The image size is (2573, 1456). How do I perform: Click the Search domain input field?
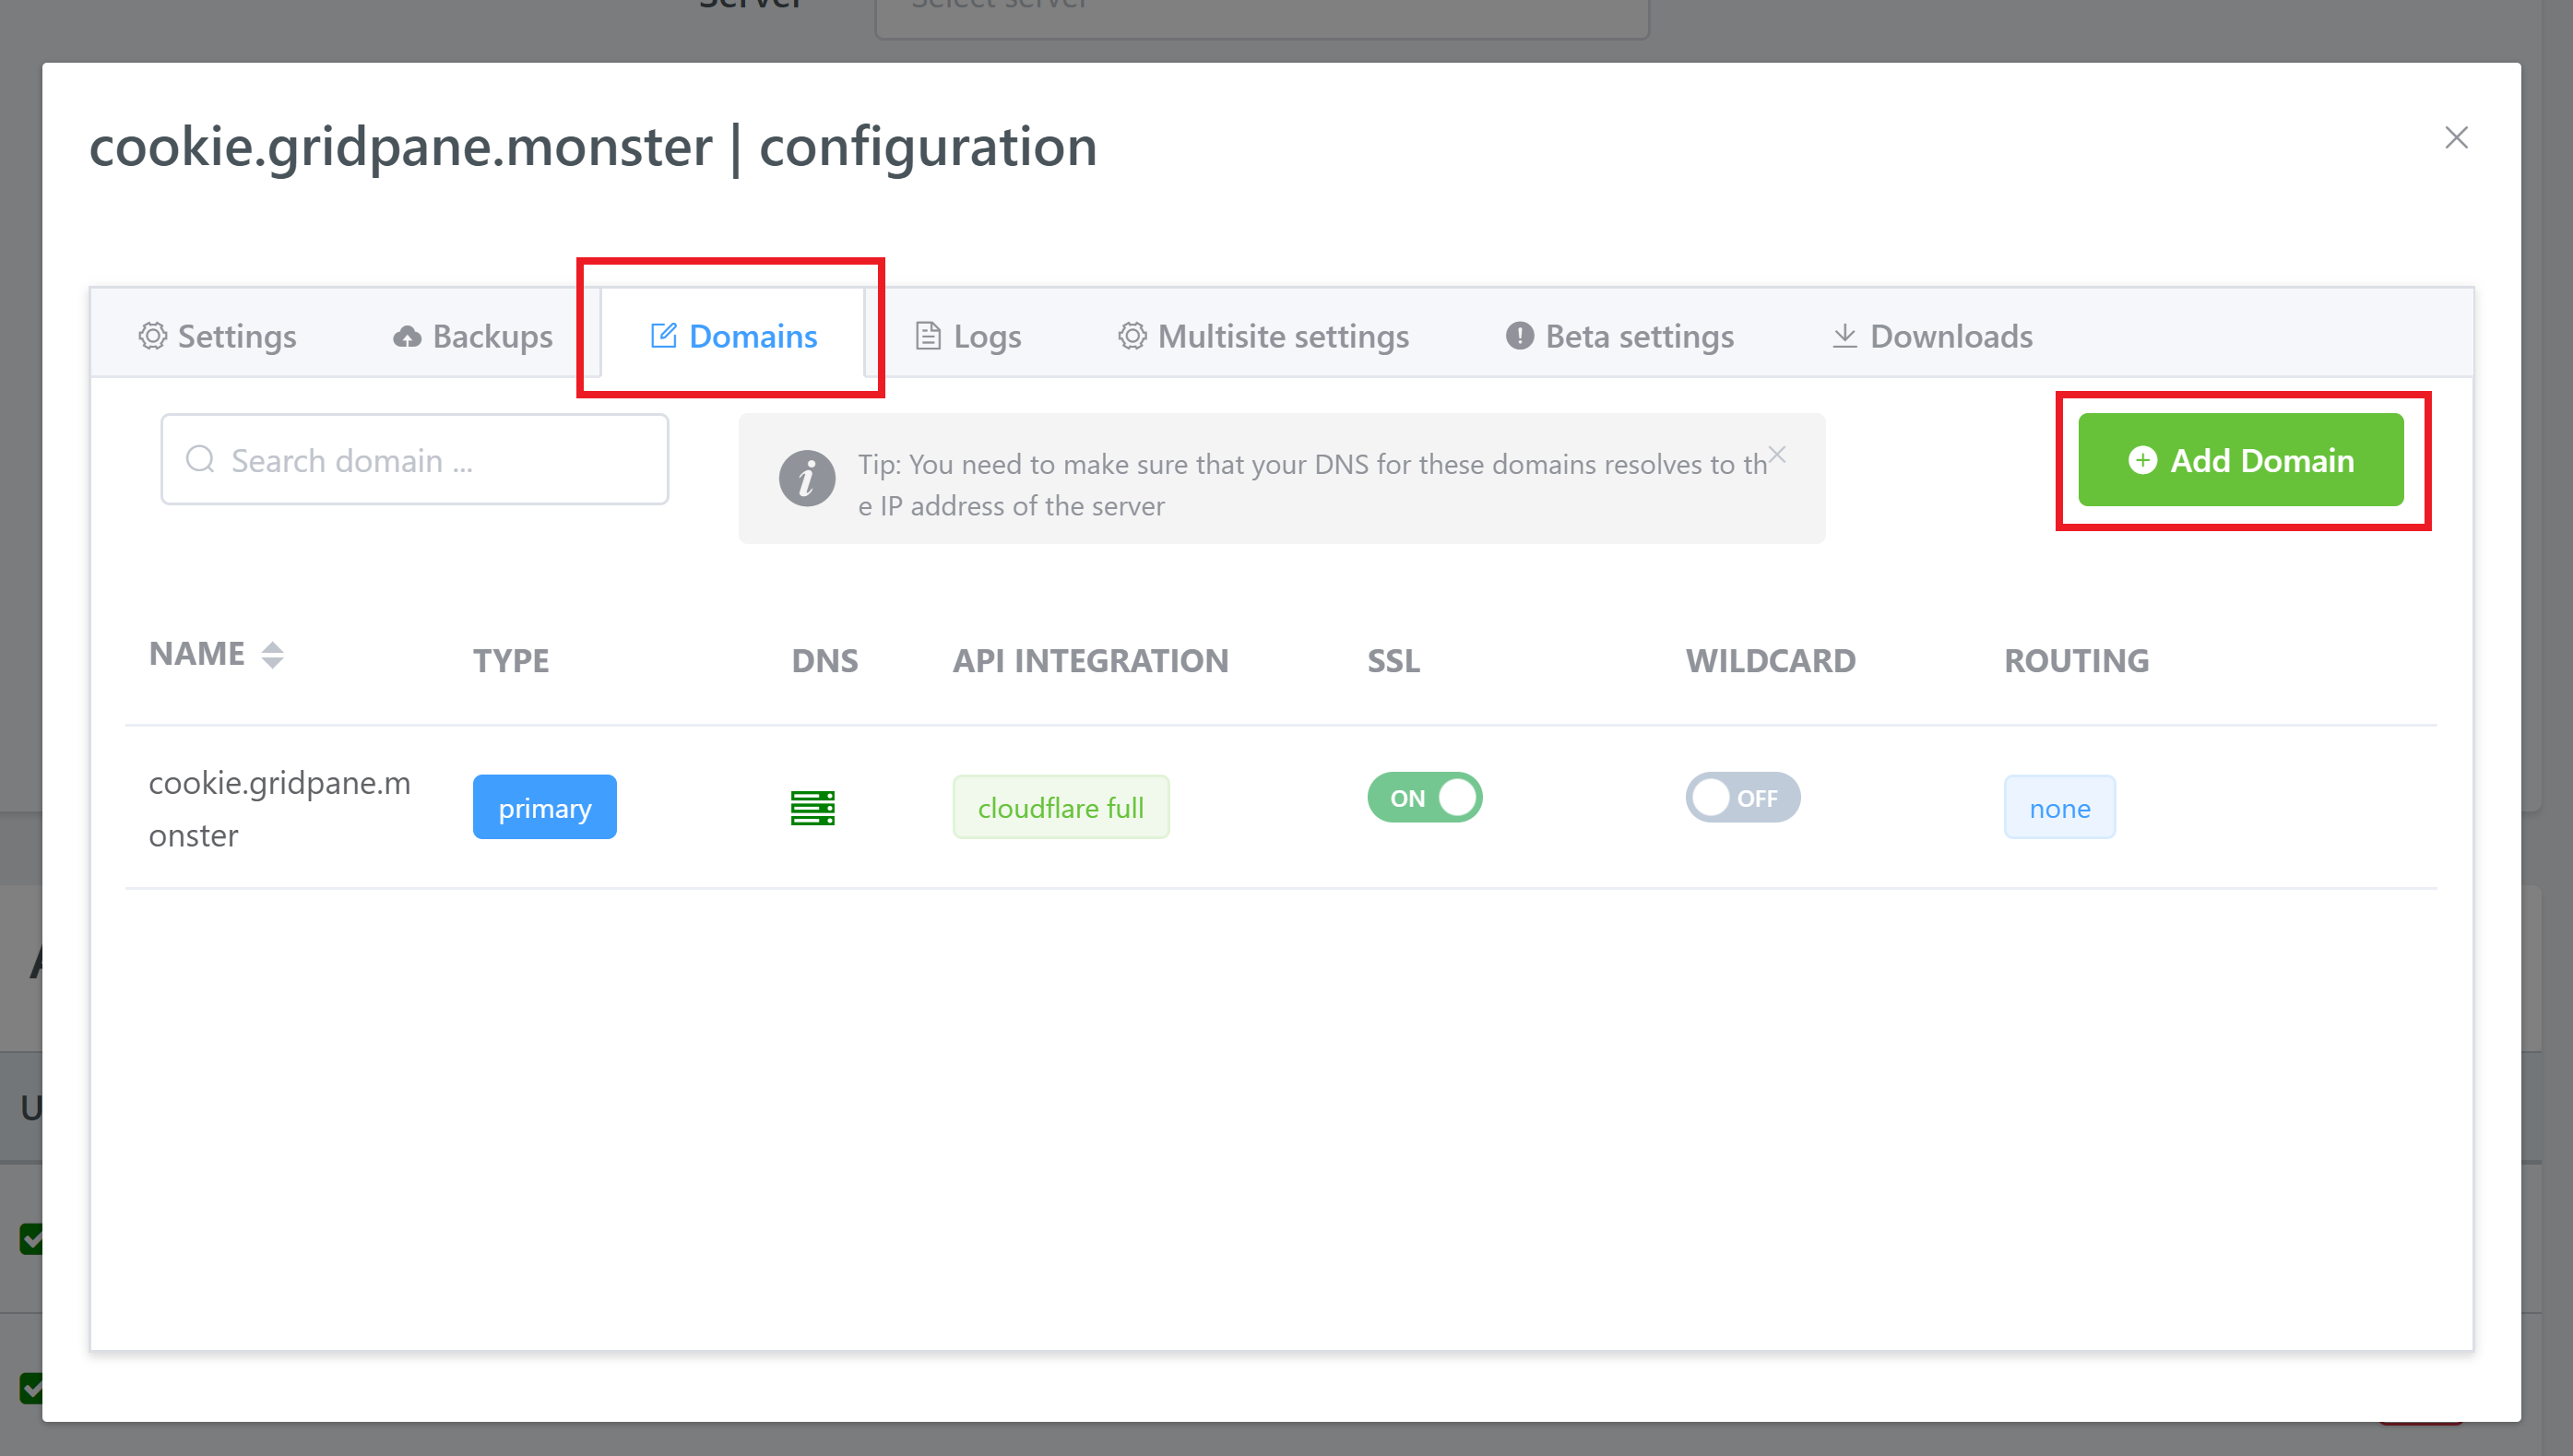pos(413,459)
